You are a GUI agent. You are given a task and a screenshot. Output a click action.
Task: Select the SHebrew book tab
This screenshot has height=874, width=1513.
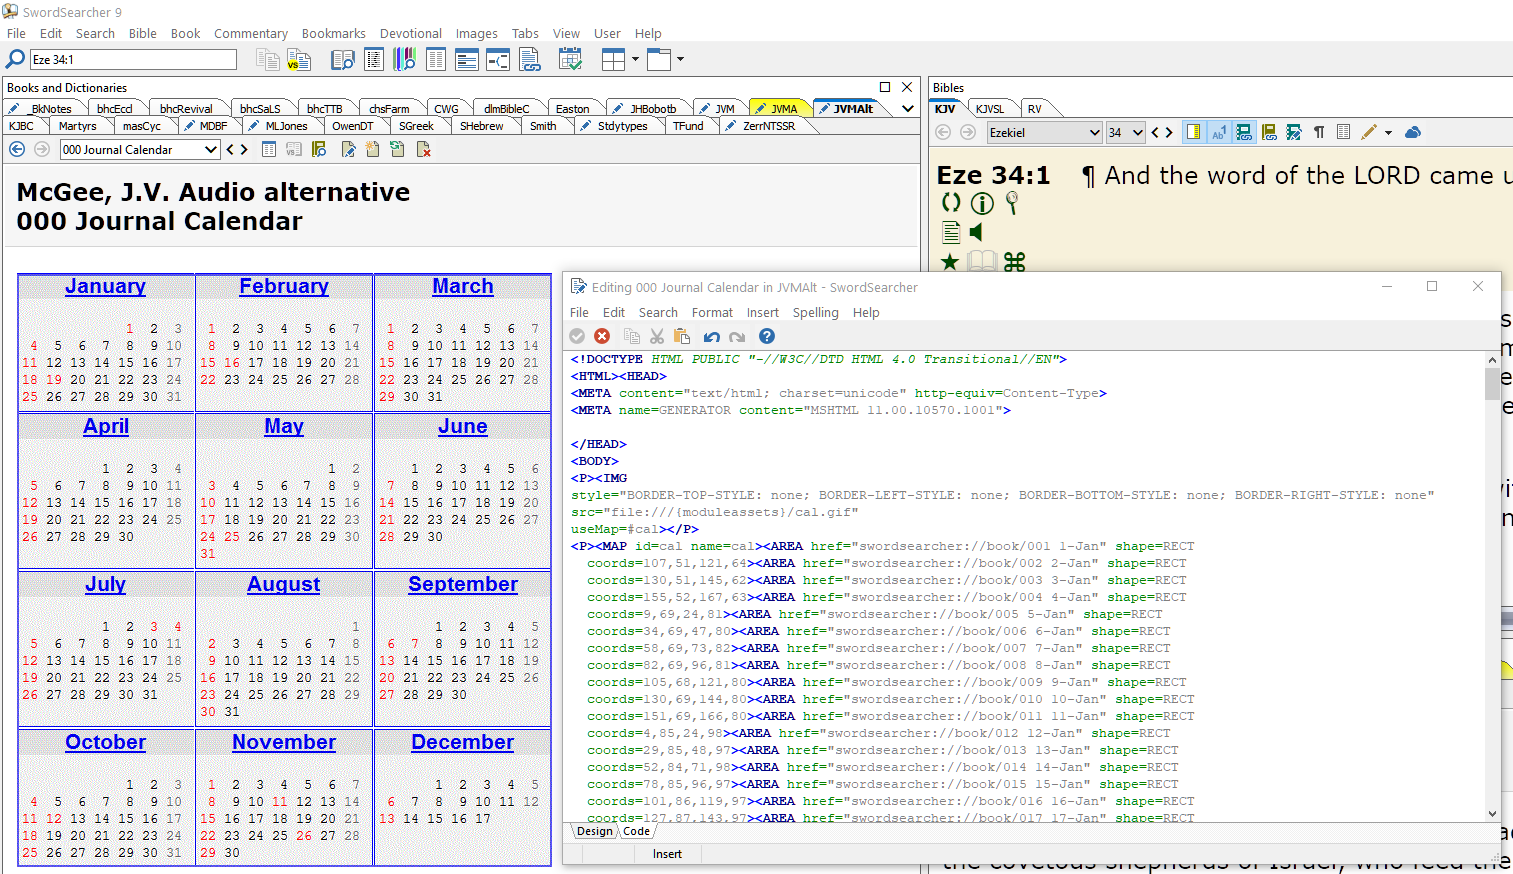pos(481,126)
